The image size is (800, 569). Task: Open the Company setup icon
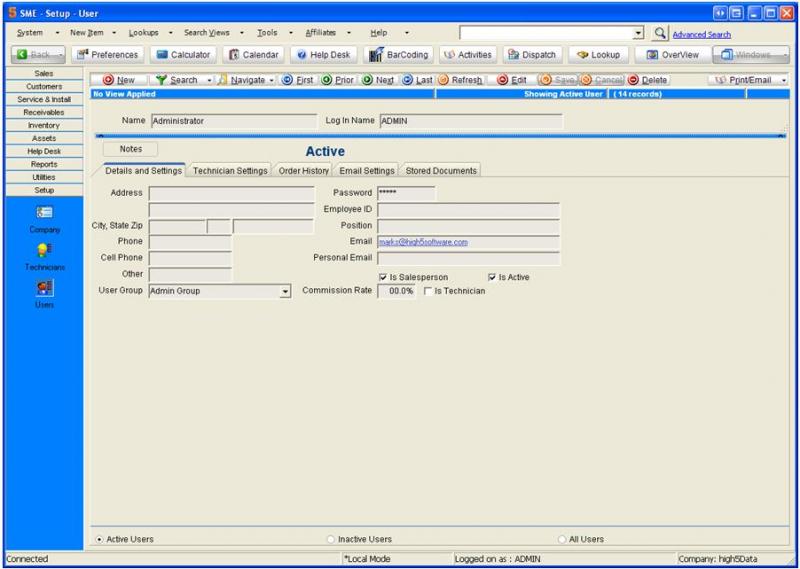44,219
